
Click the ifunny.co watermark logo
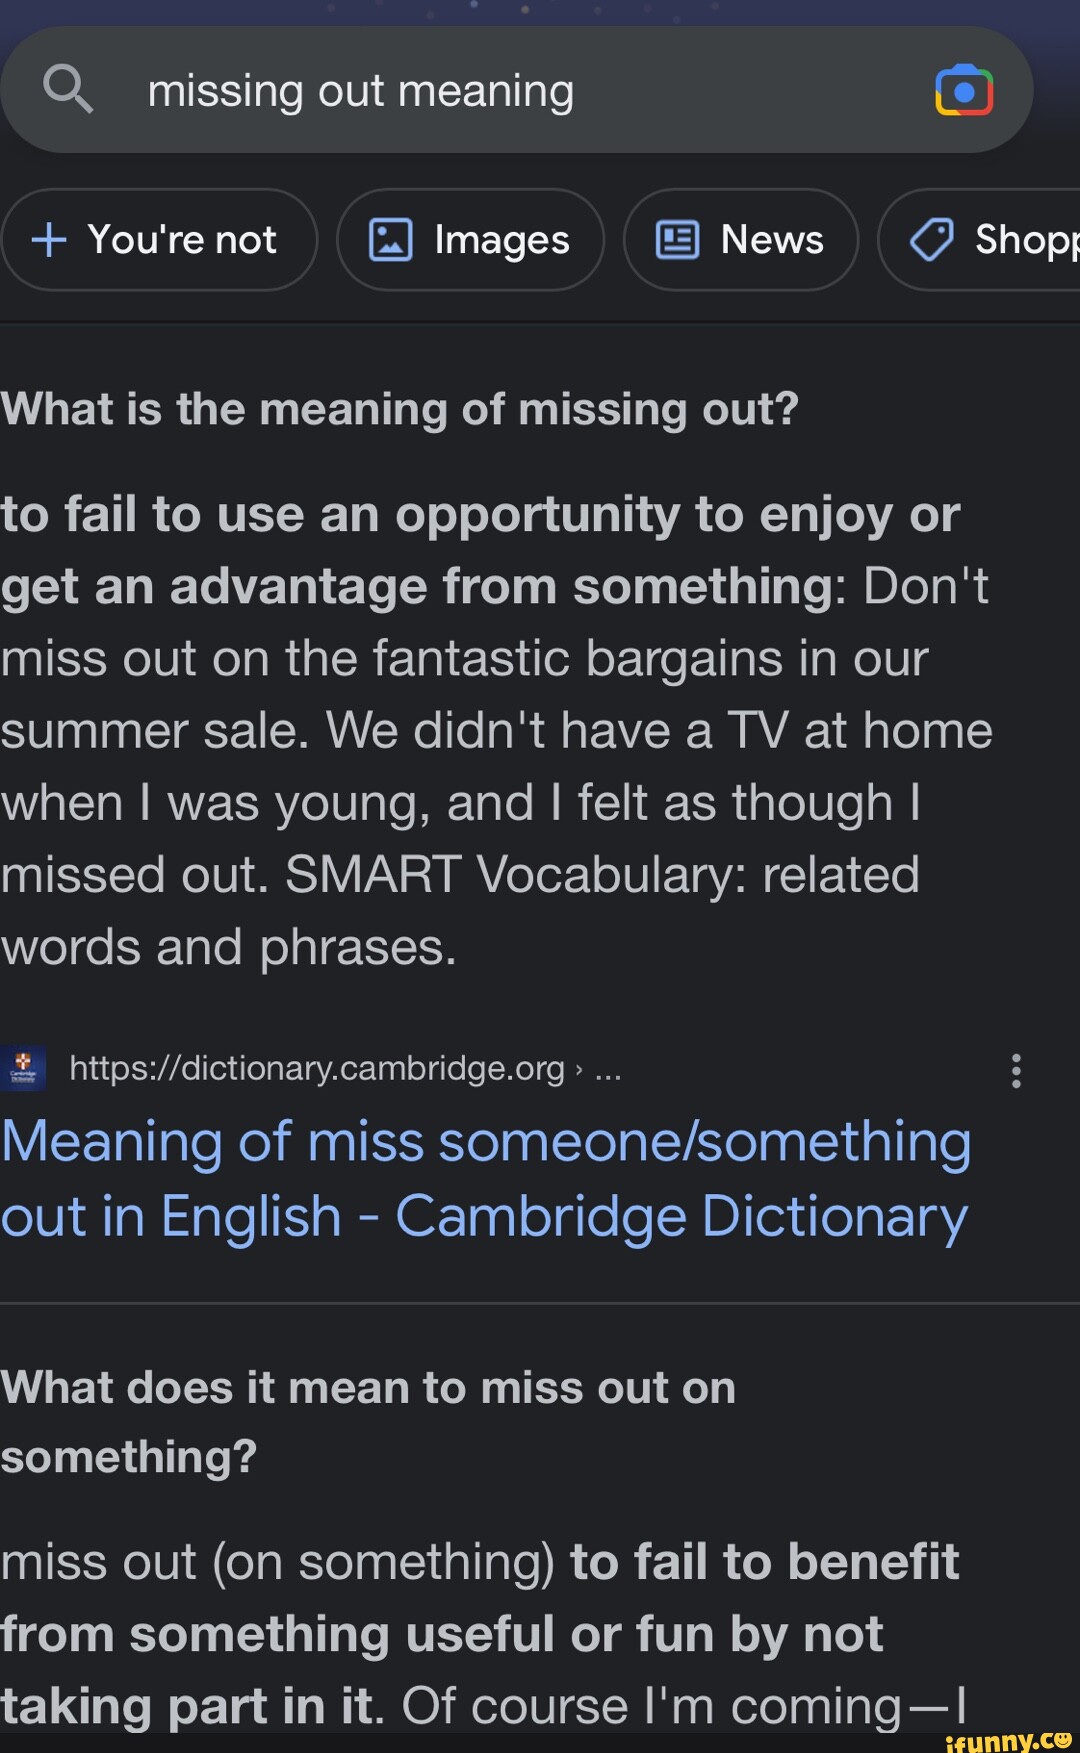[1007, 1740]
